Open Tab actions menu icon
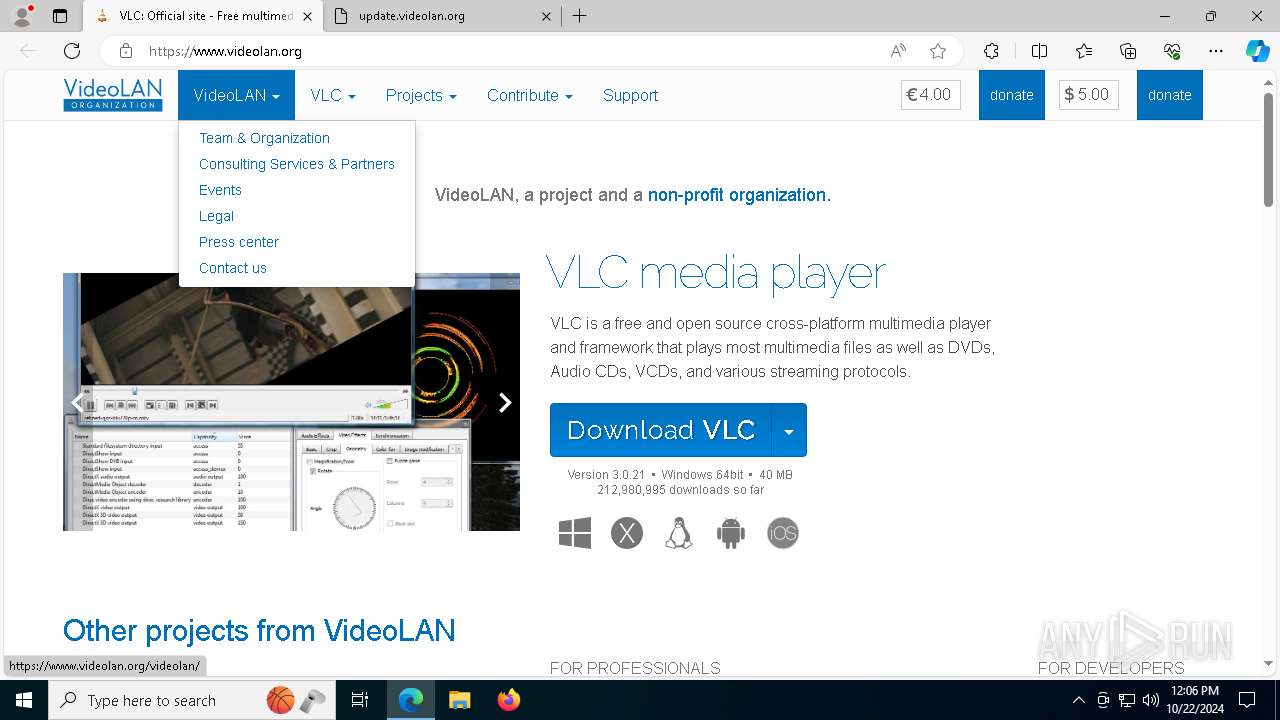Image resolution: width=1280 pixels, height=720 pixels. pyautogui.click(x=60, y=16)
